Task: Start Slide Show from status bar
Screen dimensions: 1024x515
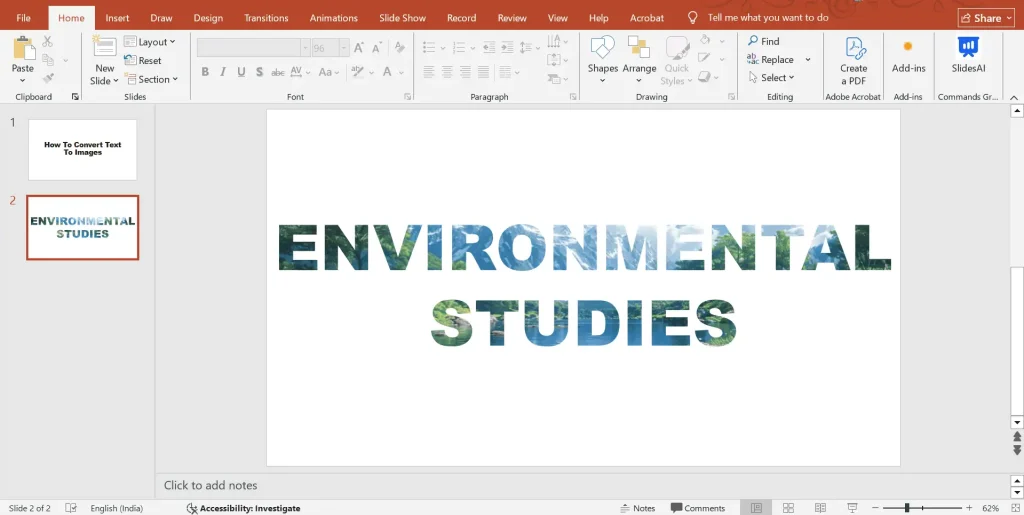Action: (x=852, y=508)
